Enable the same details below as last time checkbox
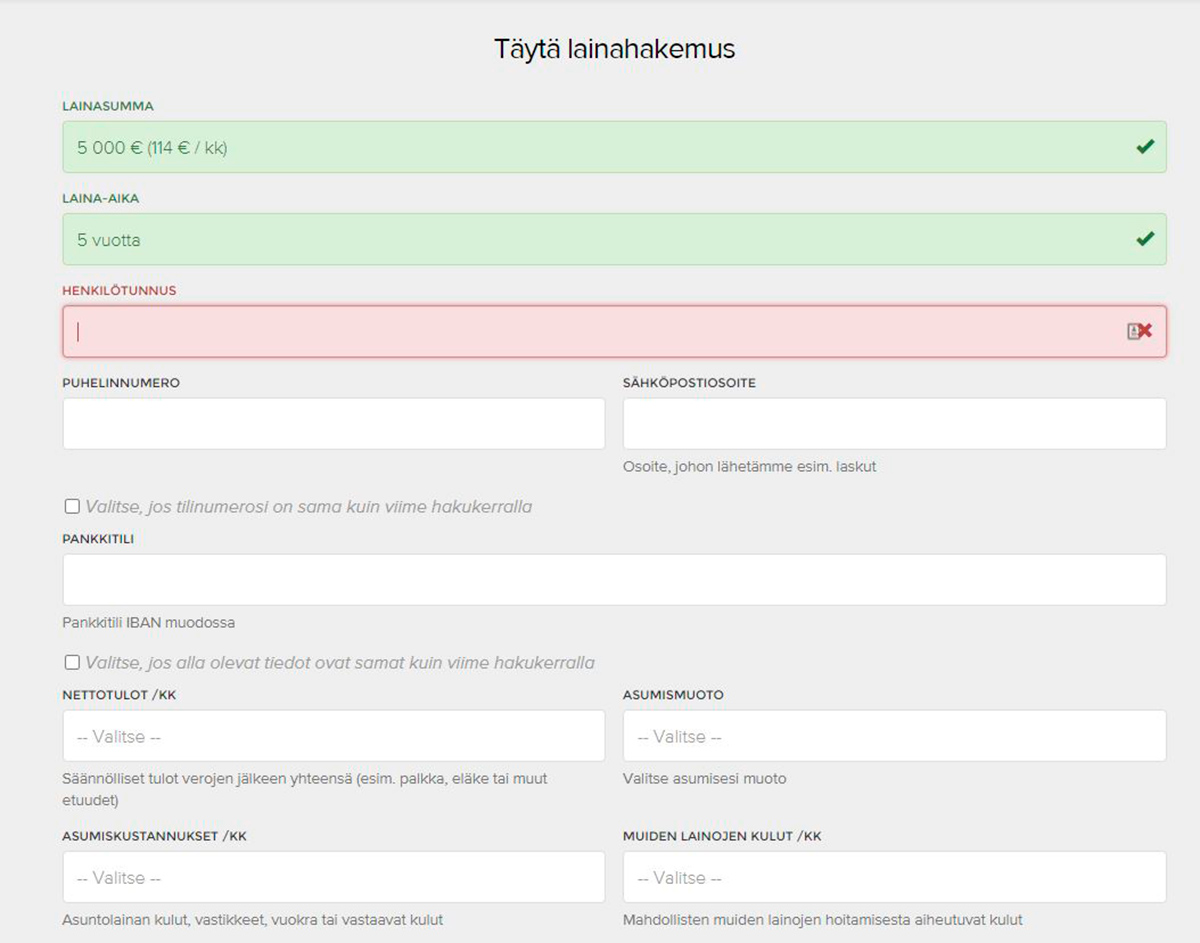Image resolution: width=1200 pixels, height=943 pixels. [72, 663]
